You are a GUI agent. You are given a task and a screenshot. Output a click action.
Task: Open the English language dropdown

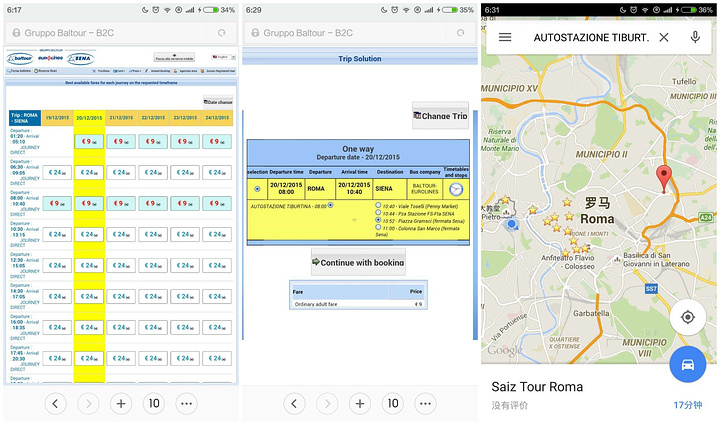coord(223,57)
